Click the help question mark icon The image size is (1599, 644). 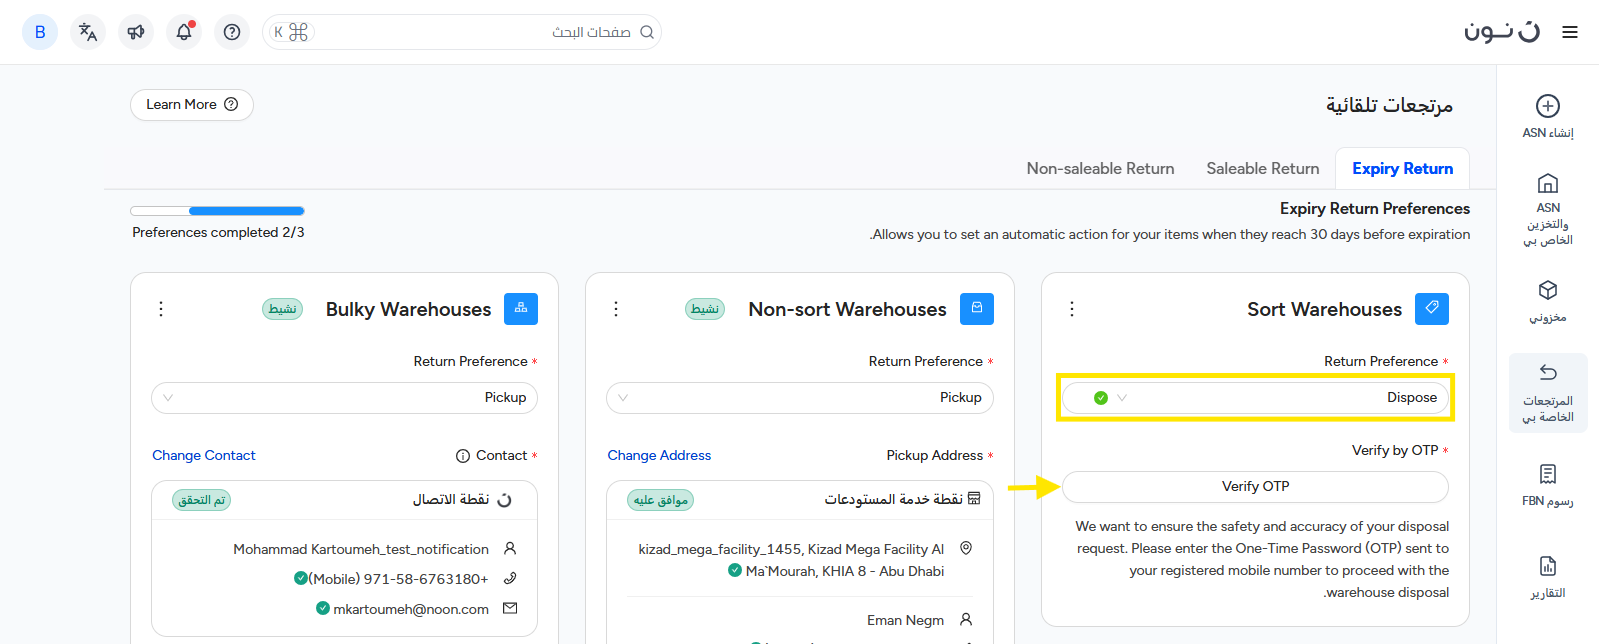tap(232, 32)
